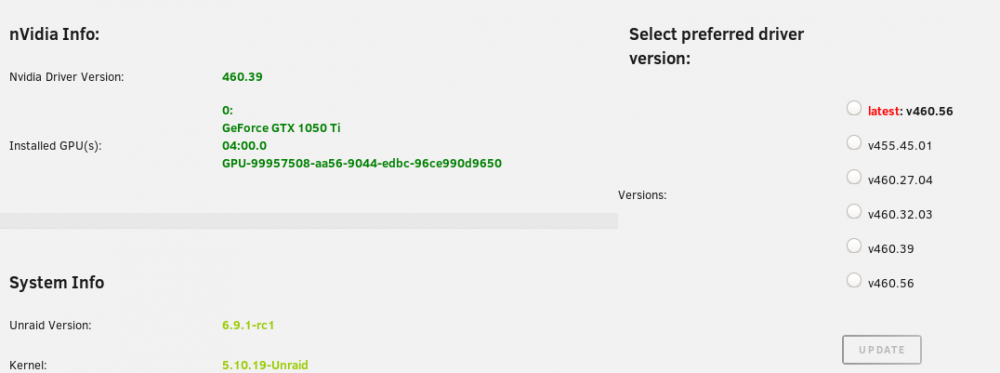Pick the v460.27.04 driver option
The image size is (1000, 373).
854,177
